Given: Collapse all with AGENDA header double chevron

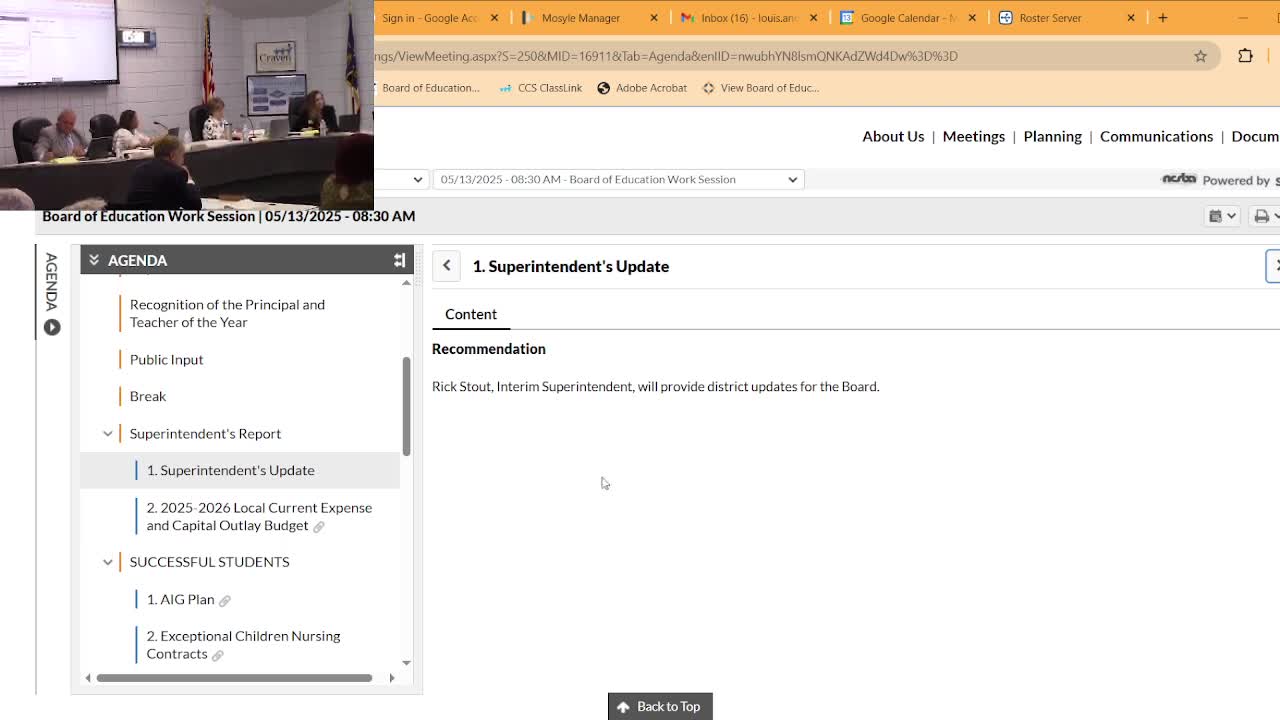Looking at the screenshot, I should [94, 260].
